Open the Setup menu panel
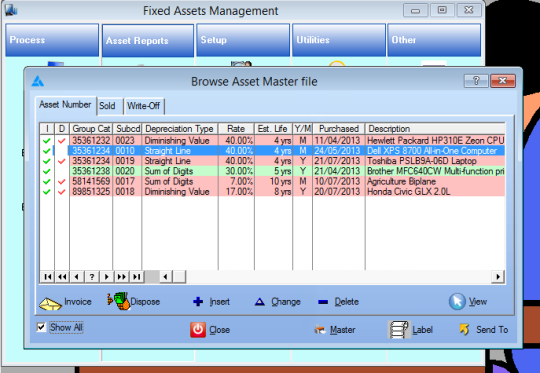Screen dimensions: 540x373 [243, 40]
